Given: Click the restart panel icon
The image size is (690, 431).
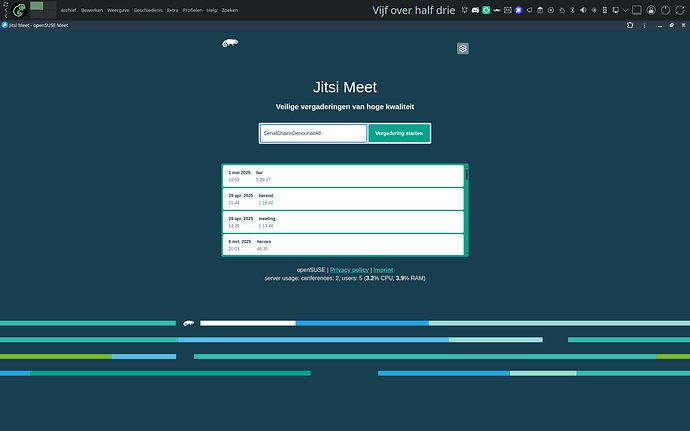Looking at the screenshot, I should [680, 10].
